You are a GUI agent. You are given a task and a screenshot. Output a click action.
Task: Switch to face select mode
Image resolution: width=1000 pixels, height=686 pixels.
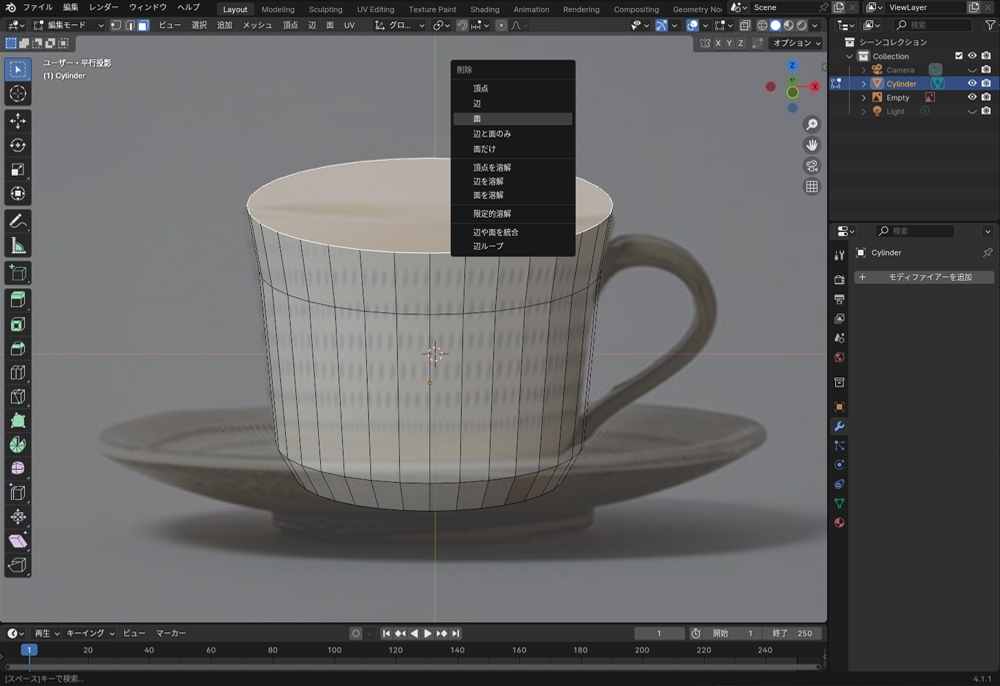143,25
